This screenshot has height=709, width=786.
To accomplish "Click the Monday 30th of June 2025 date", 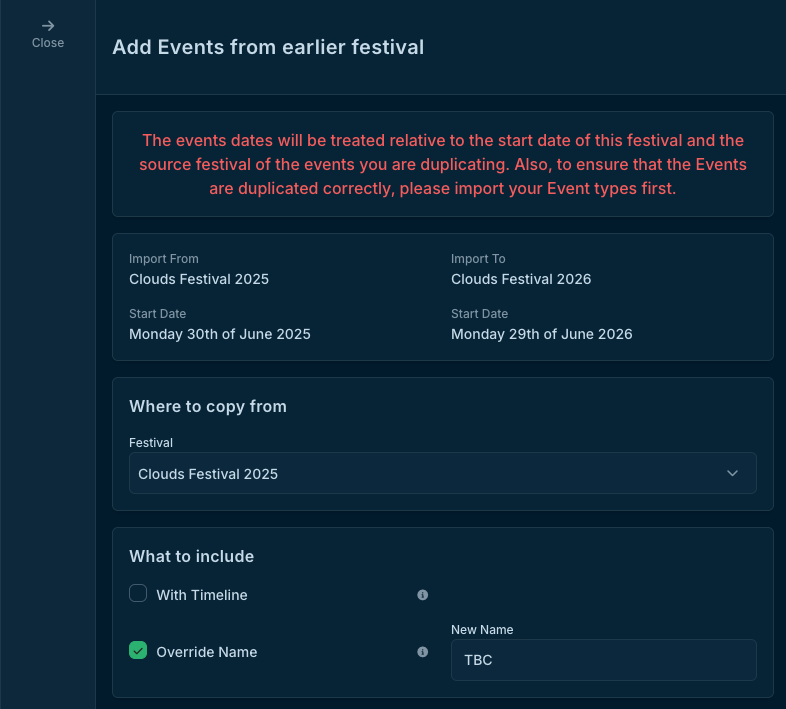I will tap(220, 334).
